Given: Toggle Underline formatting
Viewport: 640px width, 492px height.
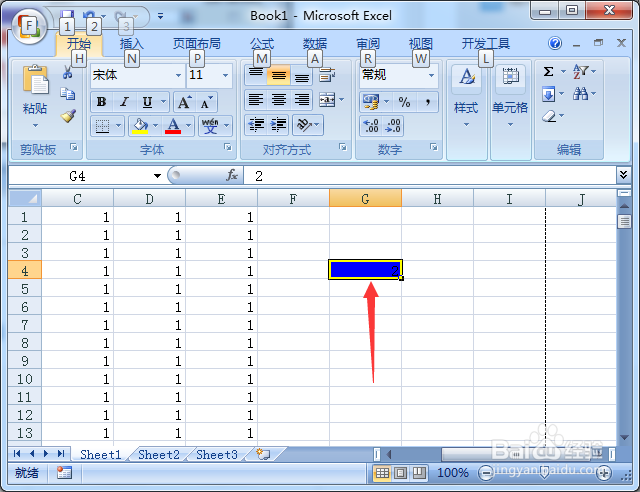Looking at the screenshot, I should click(x=147, y=102).
